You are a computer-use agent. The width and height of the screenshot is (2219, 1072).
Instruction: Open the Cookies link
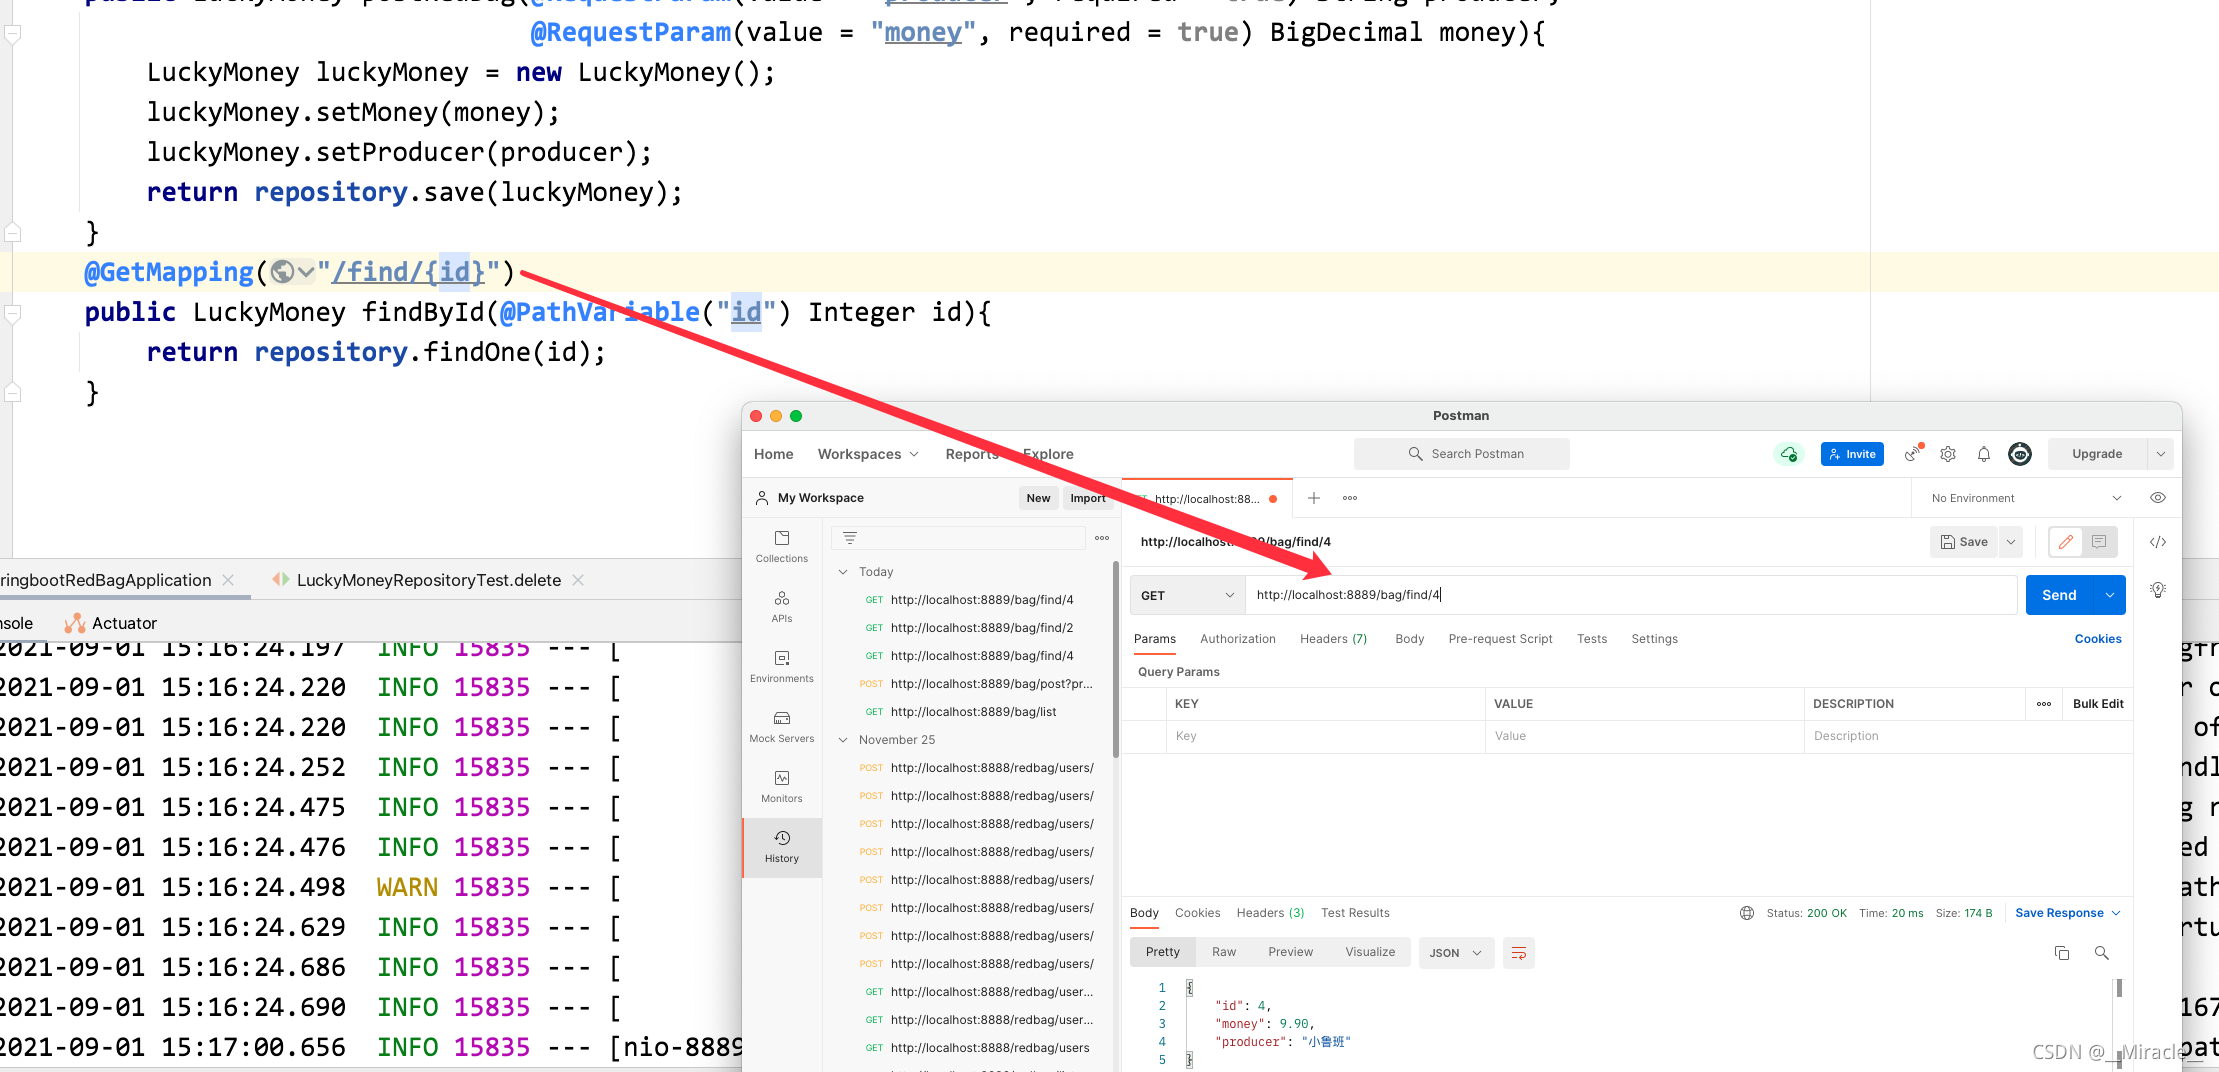[2097, 639]
